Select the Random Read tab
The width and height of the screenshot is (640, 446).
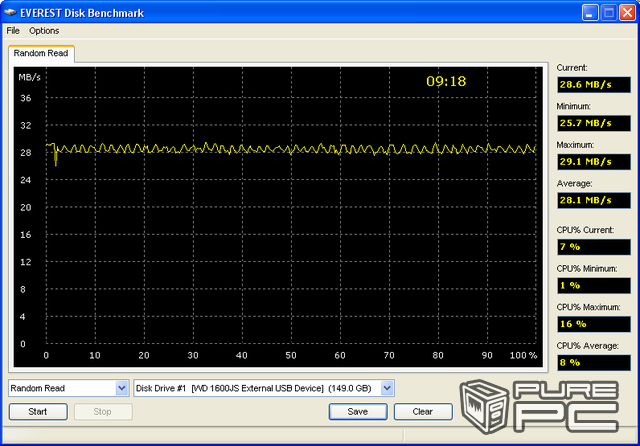(41, 53)
